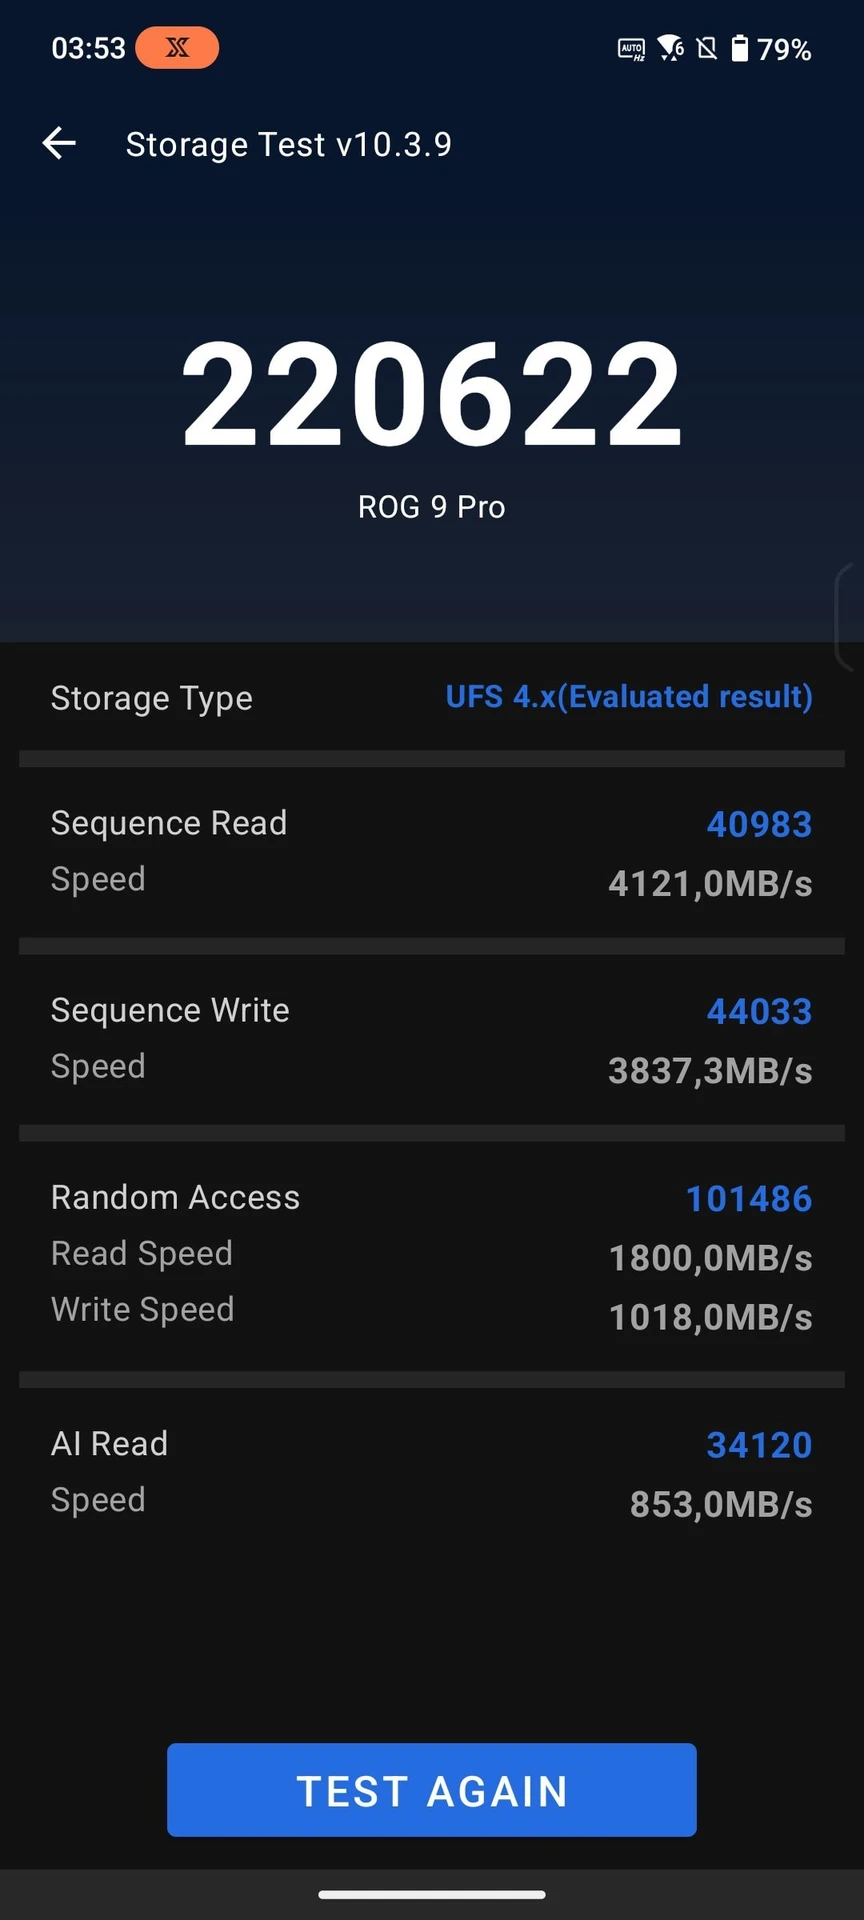Tap the Sequence Write score 44033
864x1920 pixels.
(x=760, y=1011)
